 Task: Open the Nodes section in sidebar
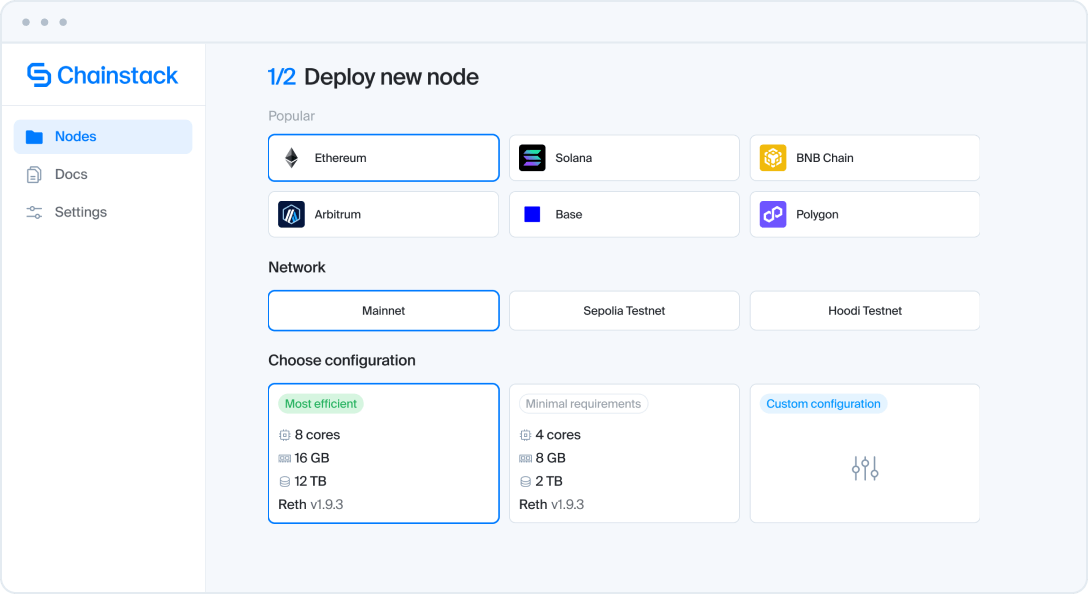click(x=103, y=137)
